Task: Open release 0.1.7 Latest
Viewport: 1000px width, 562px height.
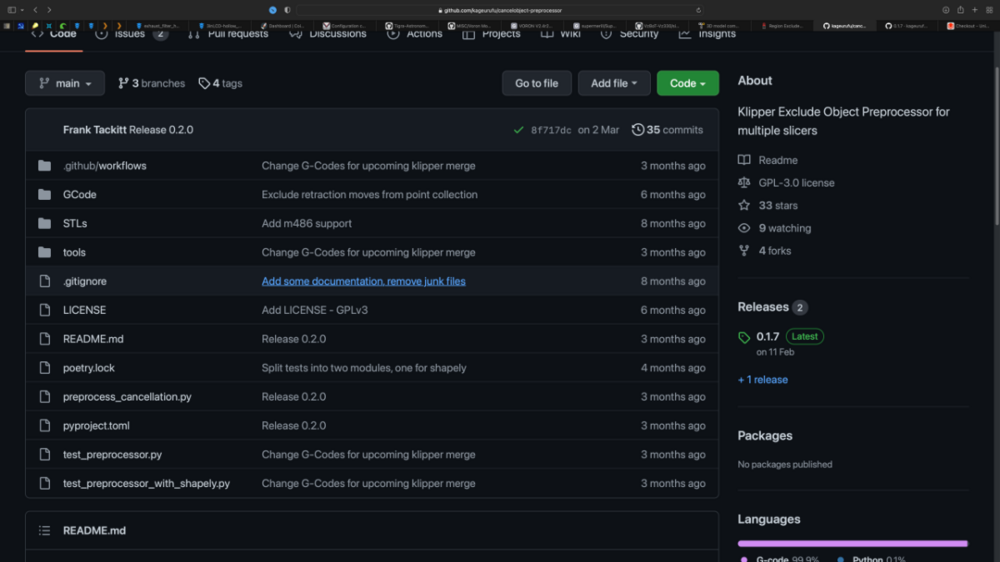Action: (790, 336)
